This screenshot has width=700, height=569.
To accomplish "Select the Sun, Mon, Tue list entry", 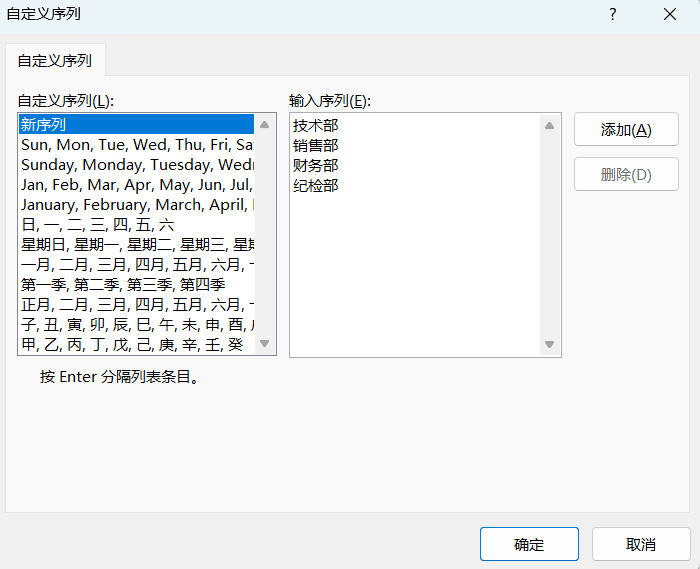I will (135, 145).
